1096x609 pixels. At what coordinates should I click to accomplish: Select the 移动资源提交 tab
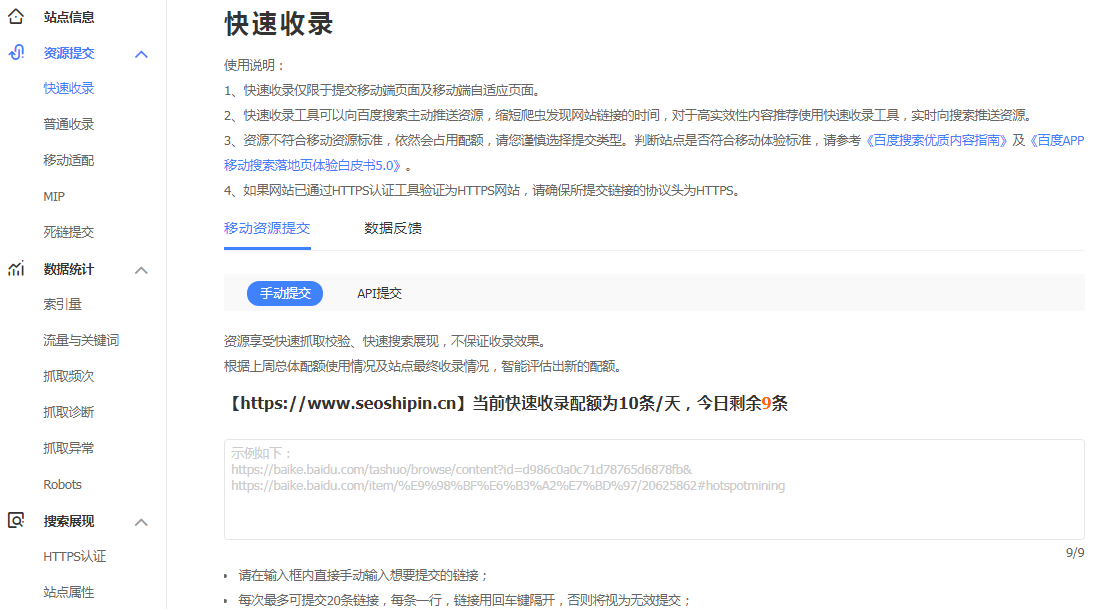pos(267,228)
